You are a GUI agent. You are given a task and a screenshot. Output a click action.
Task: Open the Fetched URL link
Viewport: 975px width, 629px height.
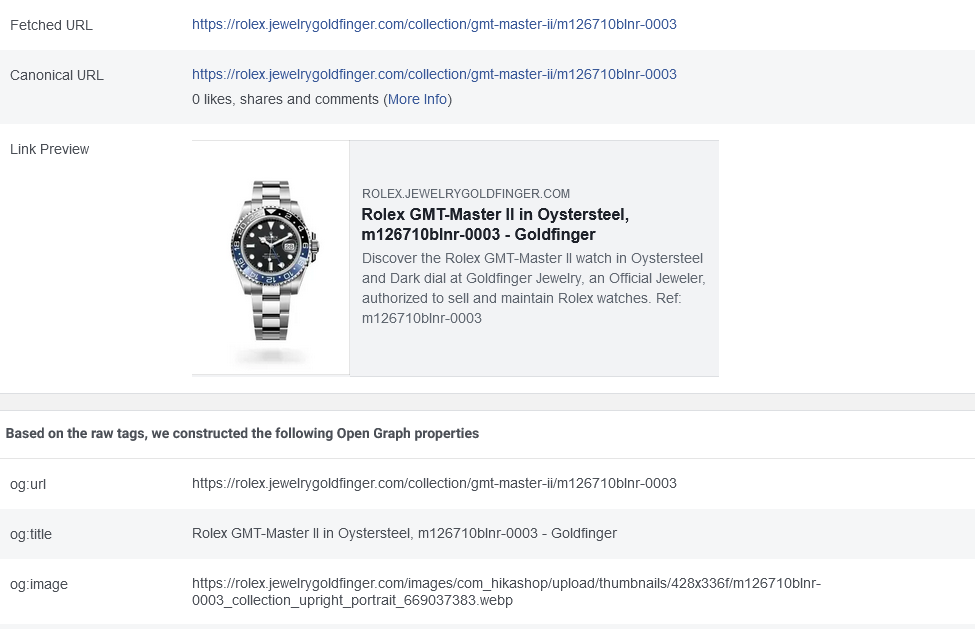tap(434, 24)
